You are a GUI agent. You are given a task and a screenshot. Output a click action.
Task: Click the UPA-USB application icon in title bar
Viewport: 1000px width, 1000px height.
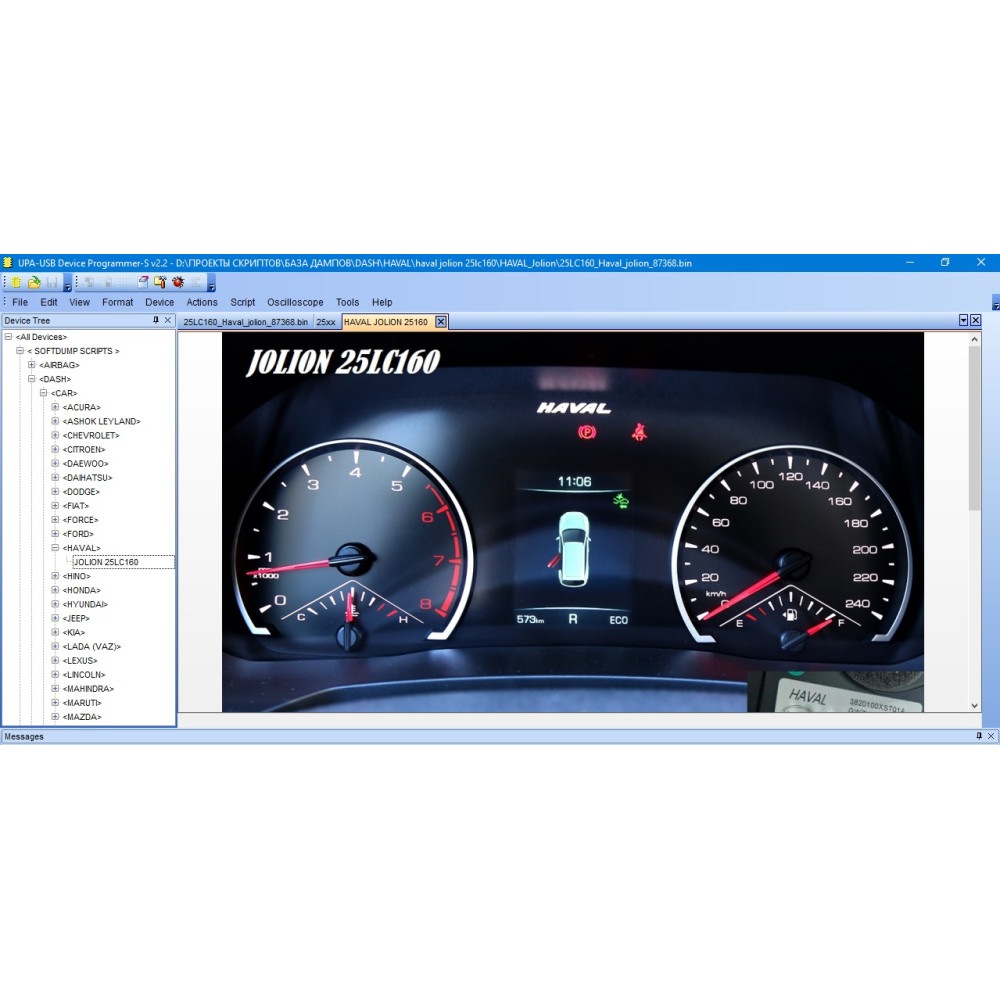[x=8, y=263]
